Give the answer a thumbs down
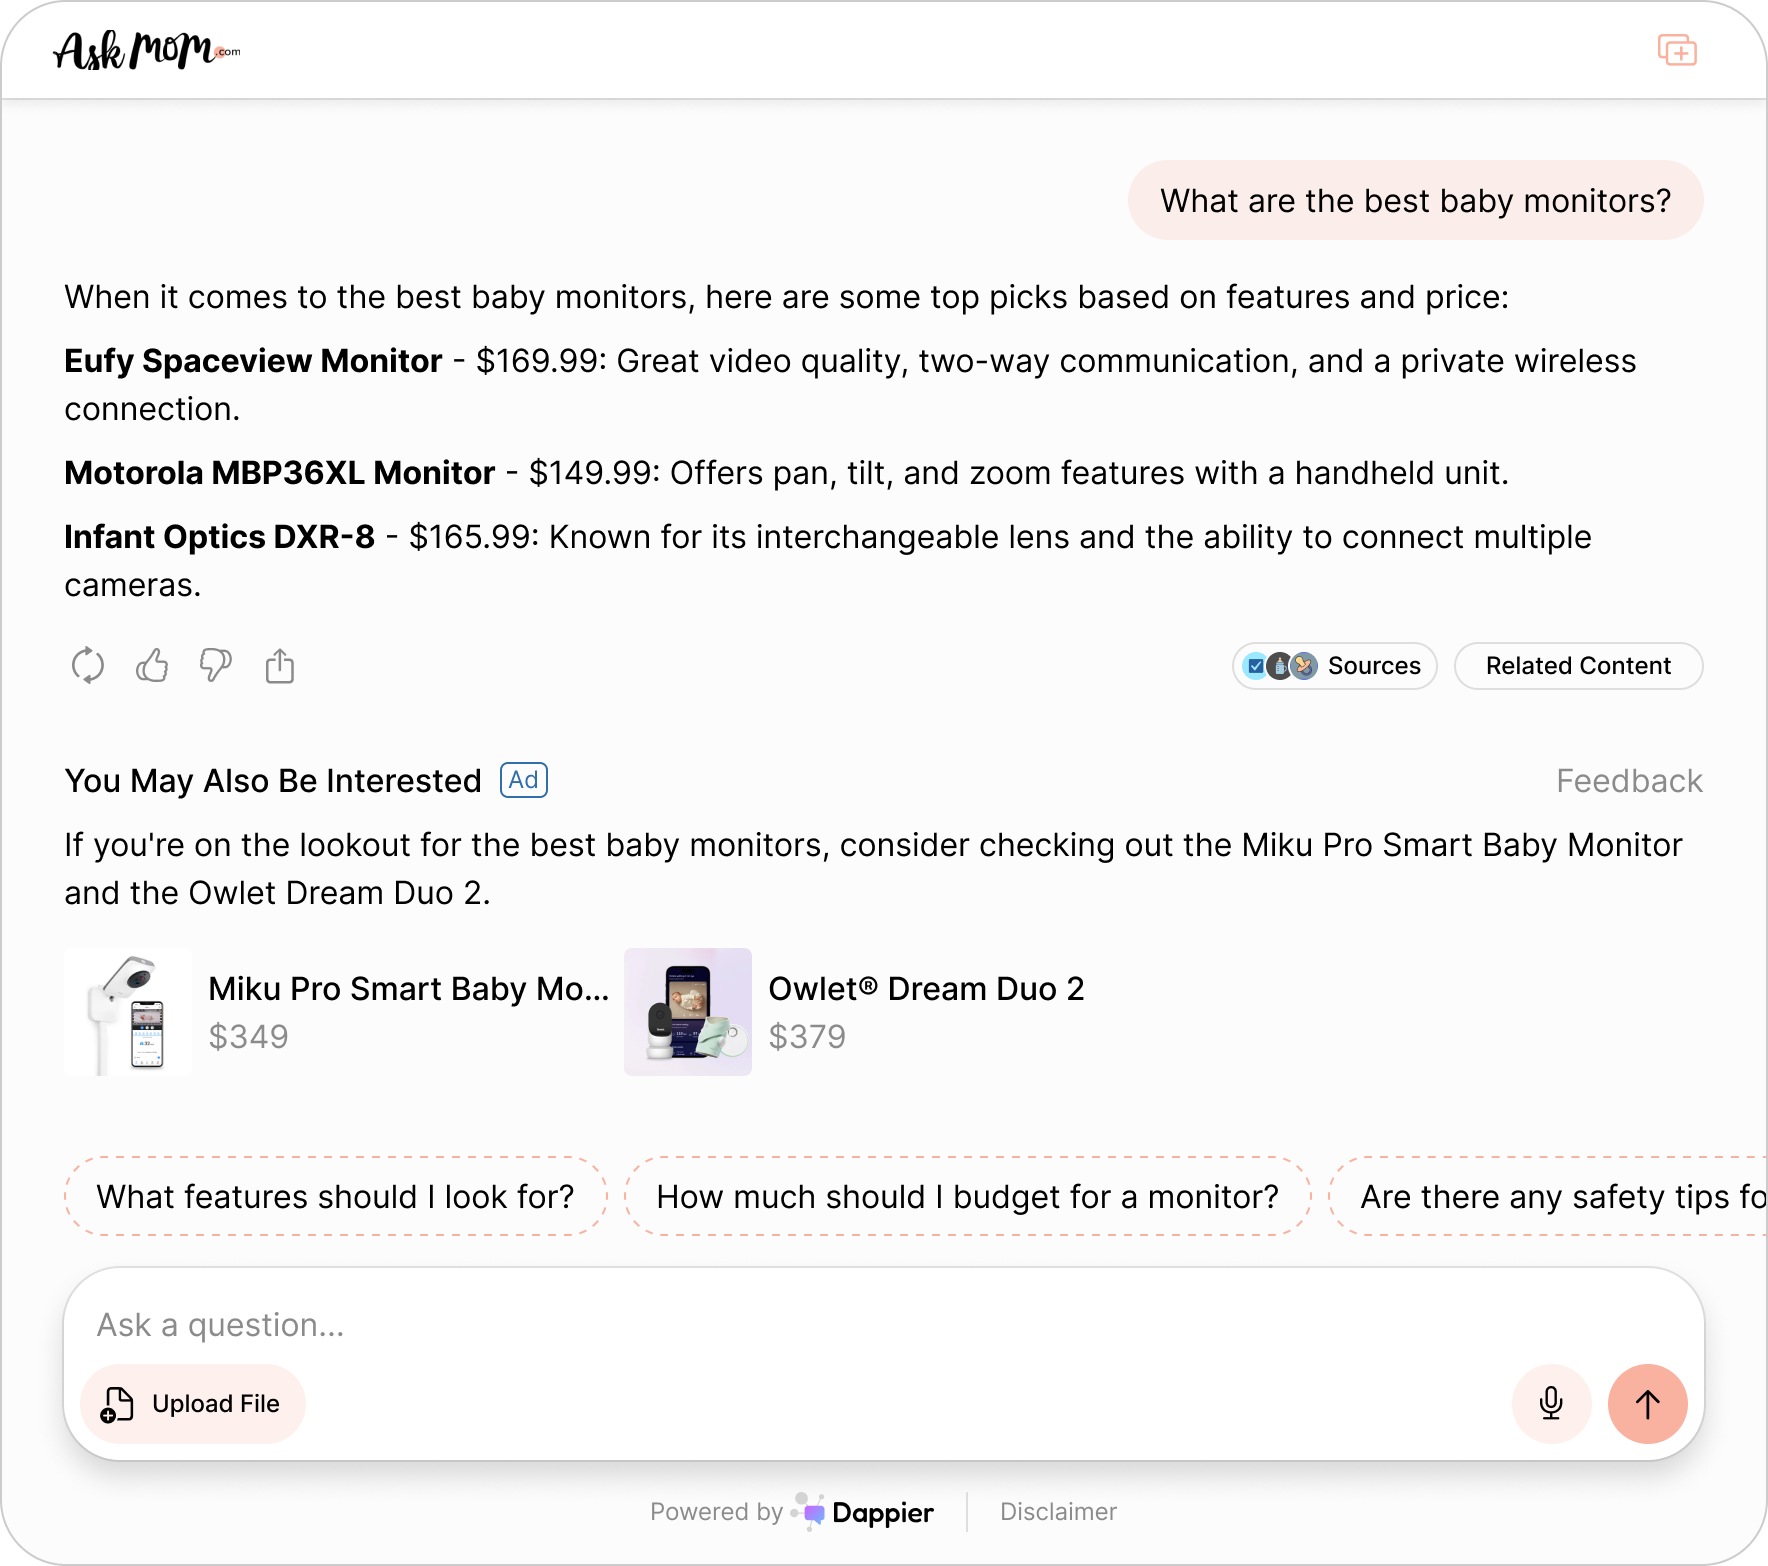This screenshot has width=1768, height=1566. (x=216, y=665)
